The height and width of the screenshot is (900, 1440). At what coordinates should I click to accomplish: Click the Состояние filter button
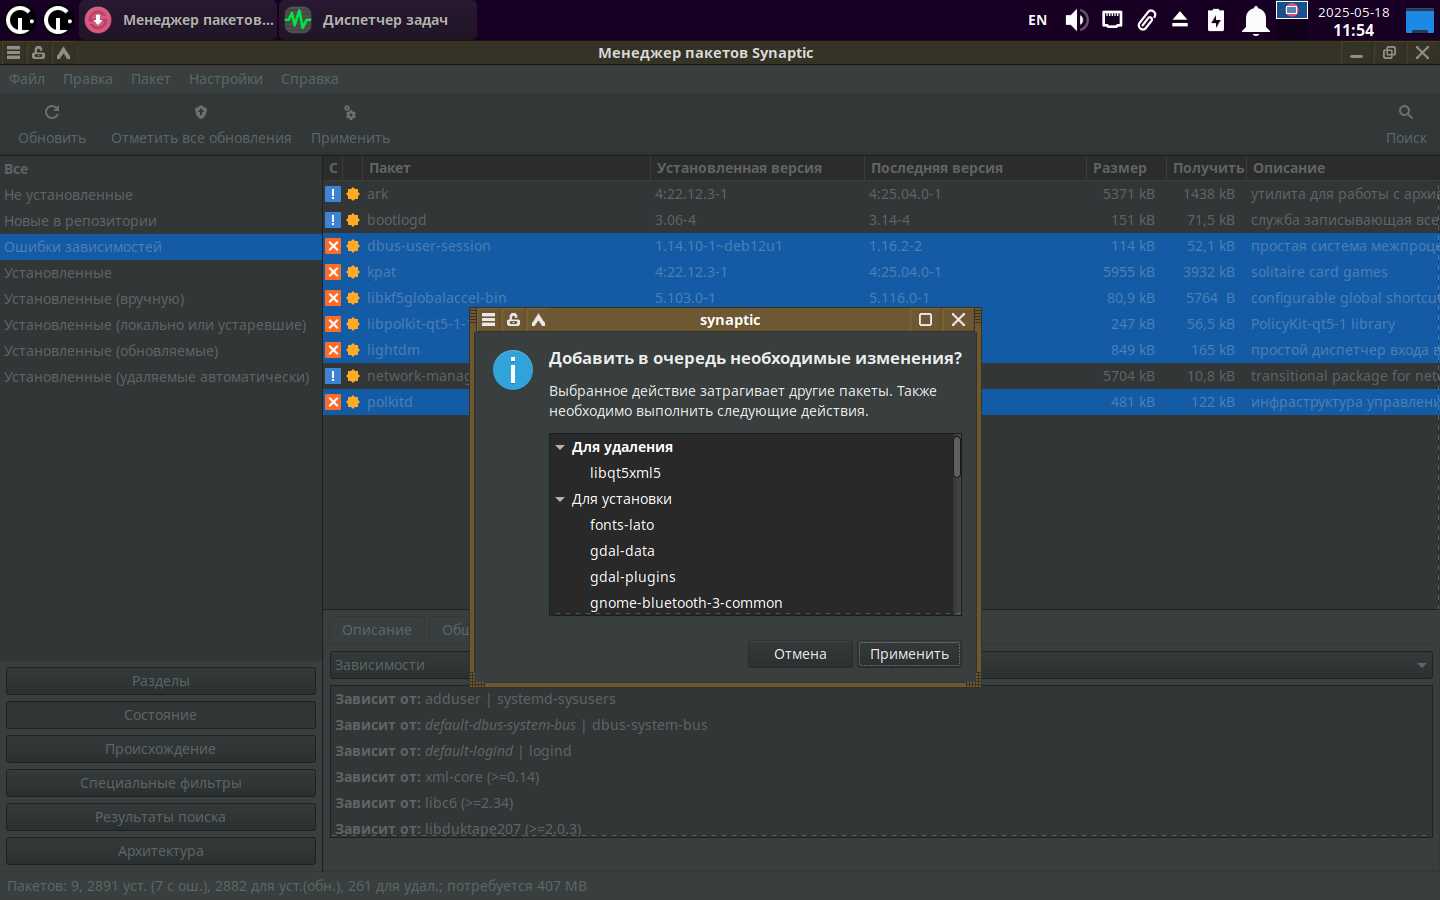point(161,715)
